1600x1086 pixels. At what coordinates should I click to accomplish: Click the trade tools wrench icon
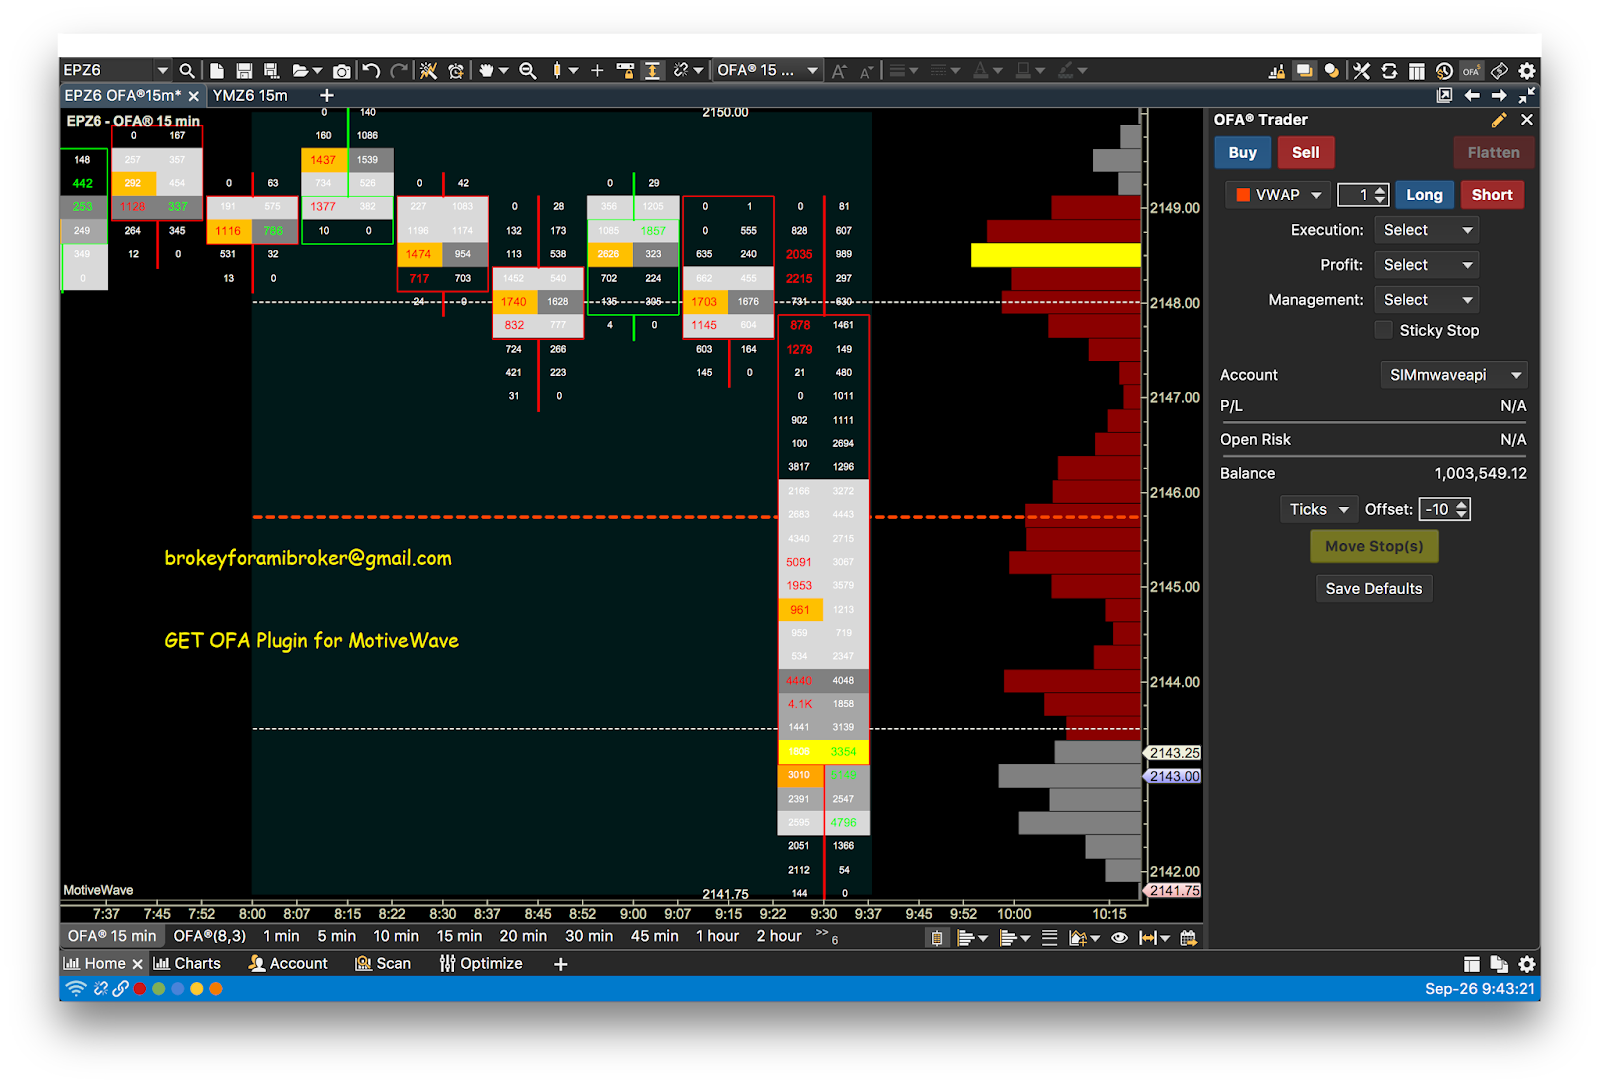1361,70
